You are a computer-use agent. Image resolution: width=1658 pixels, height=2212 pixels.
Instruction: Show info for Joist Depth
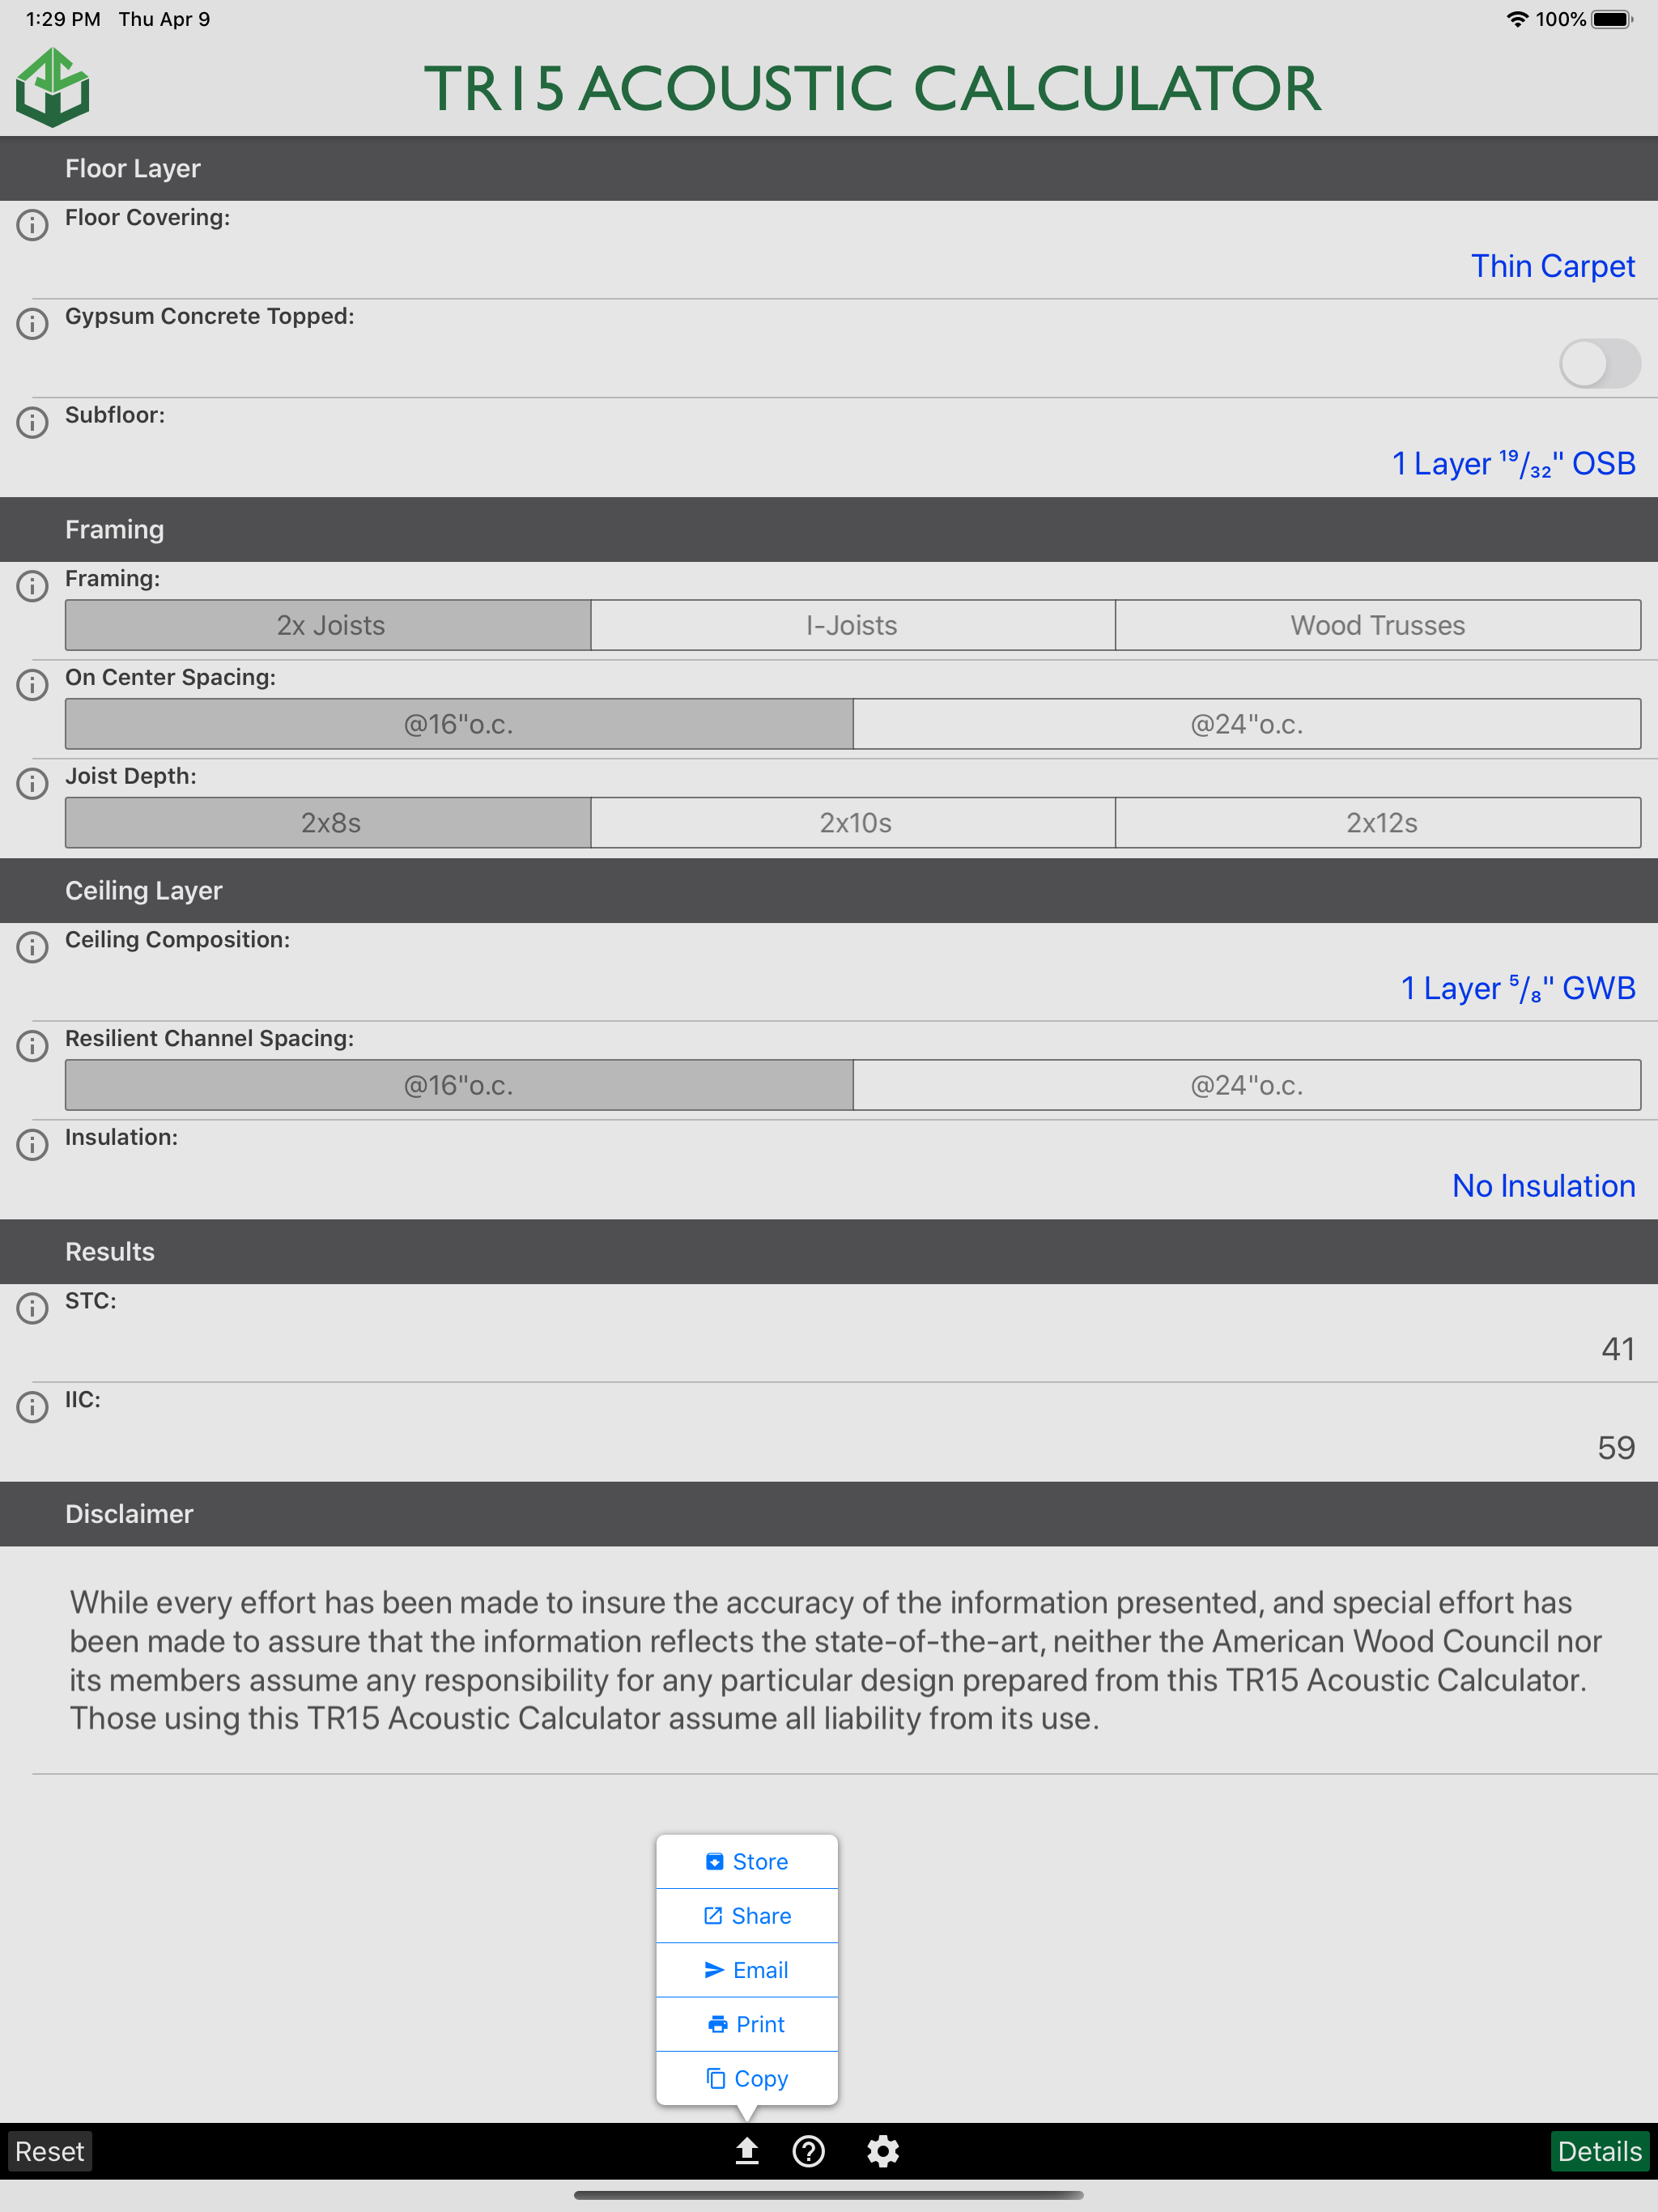point(32,784)
